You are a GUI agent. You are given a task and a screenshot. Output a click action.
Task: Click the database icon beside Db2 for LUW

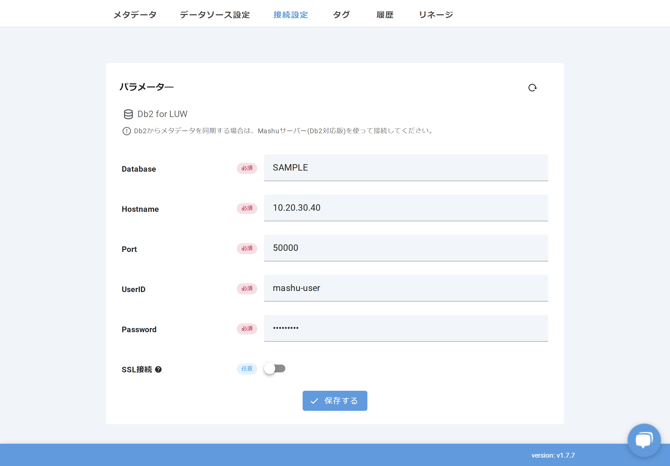[128, 114]
